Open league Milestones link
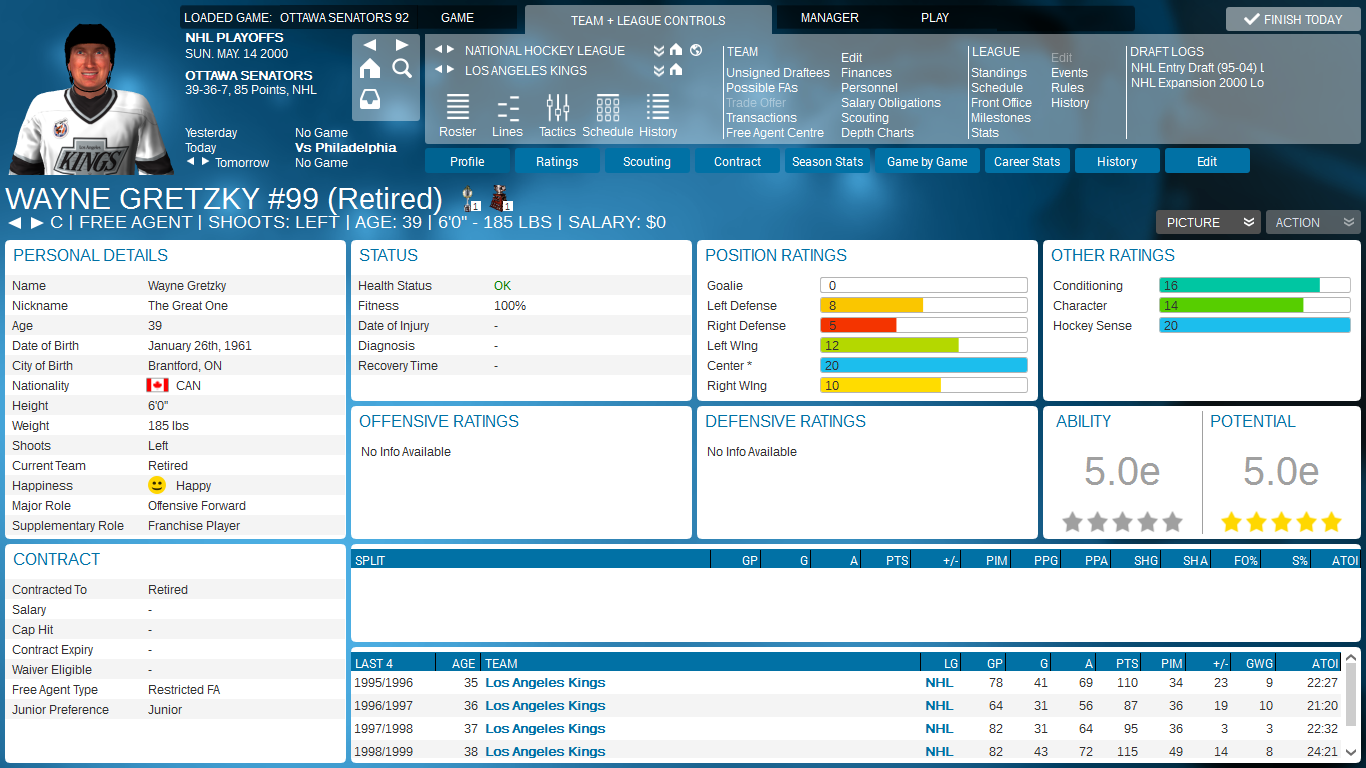 1001,118
